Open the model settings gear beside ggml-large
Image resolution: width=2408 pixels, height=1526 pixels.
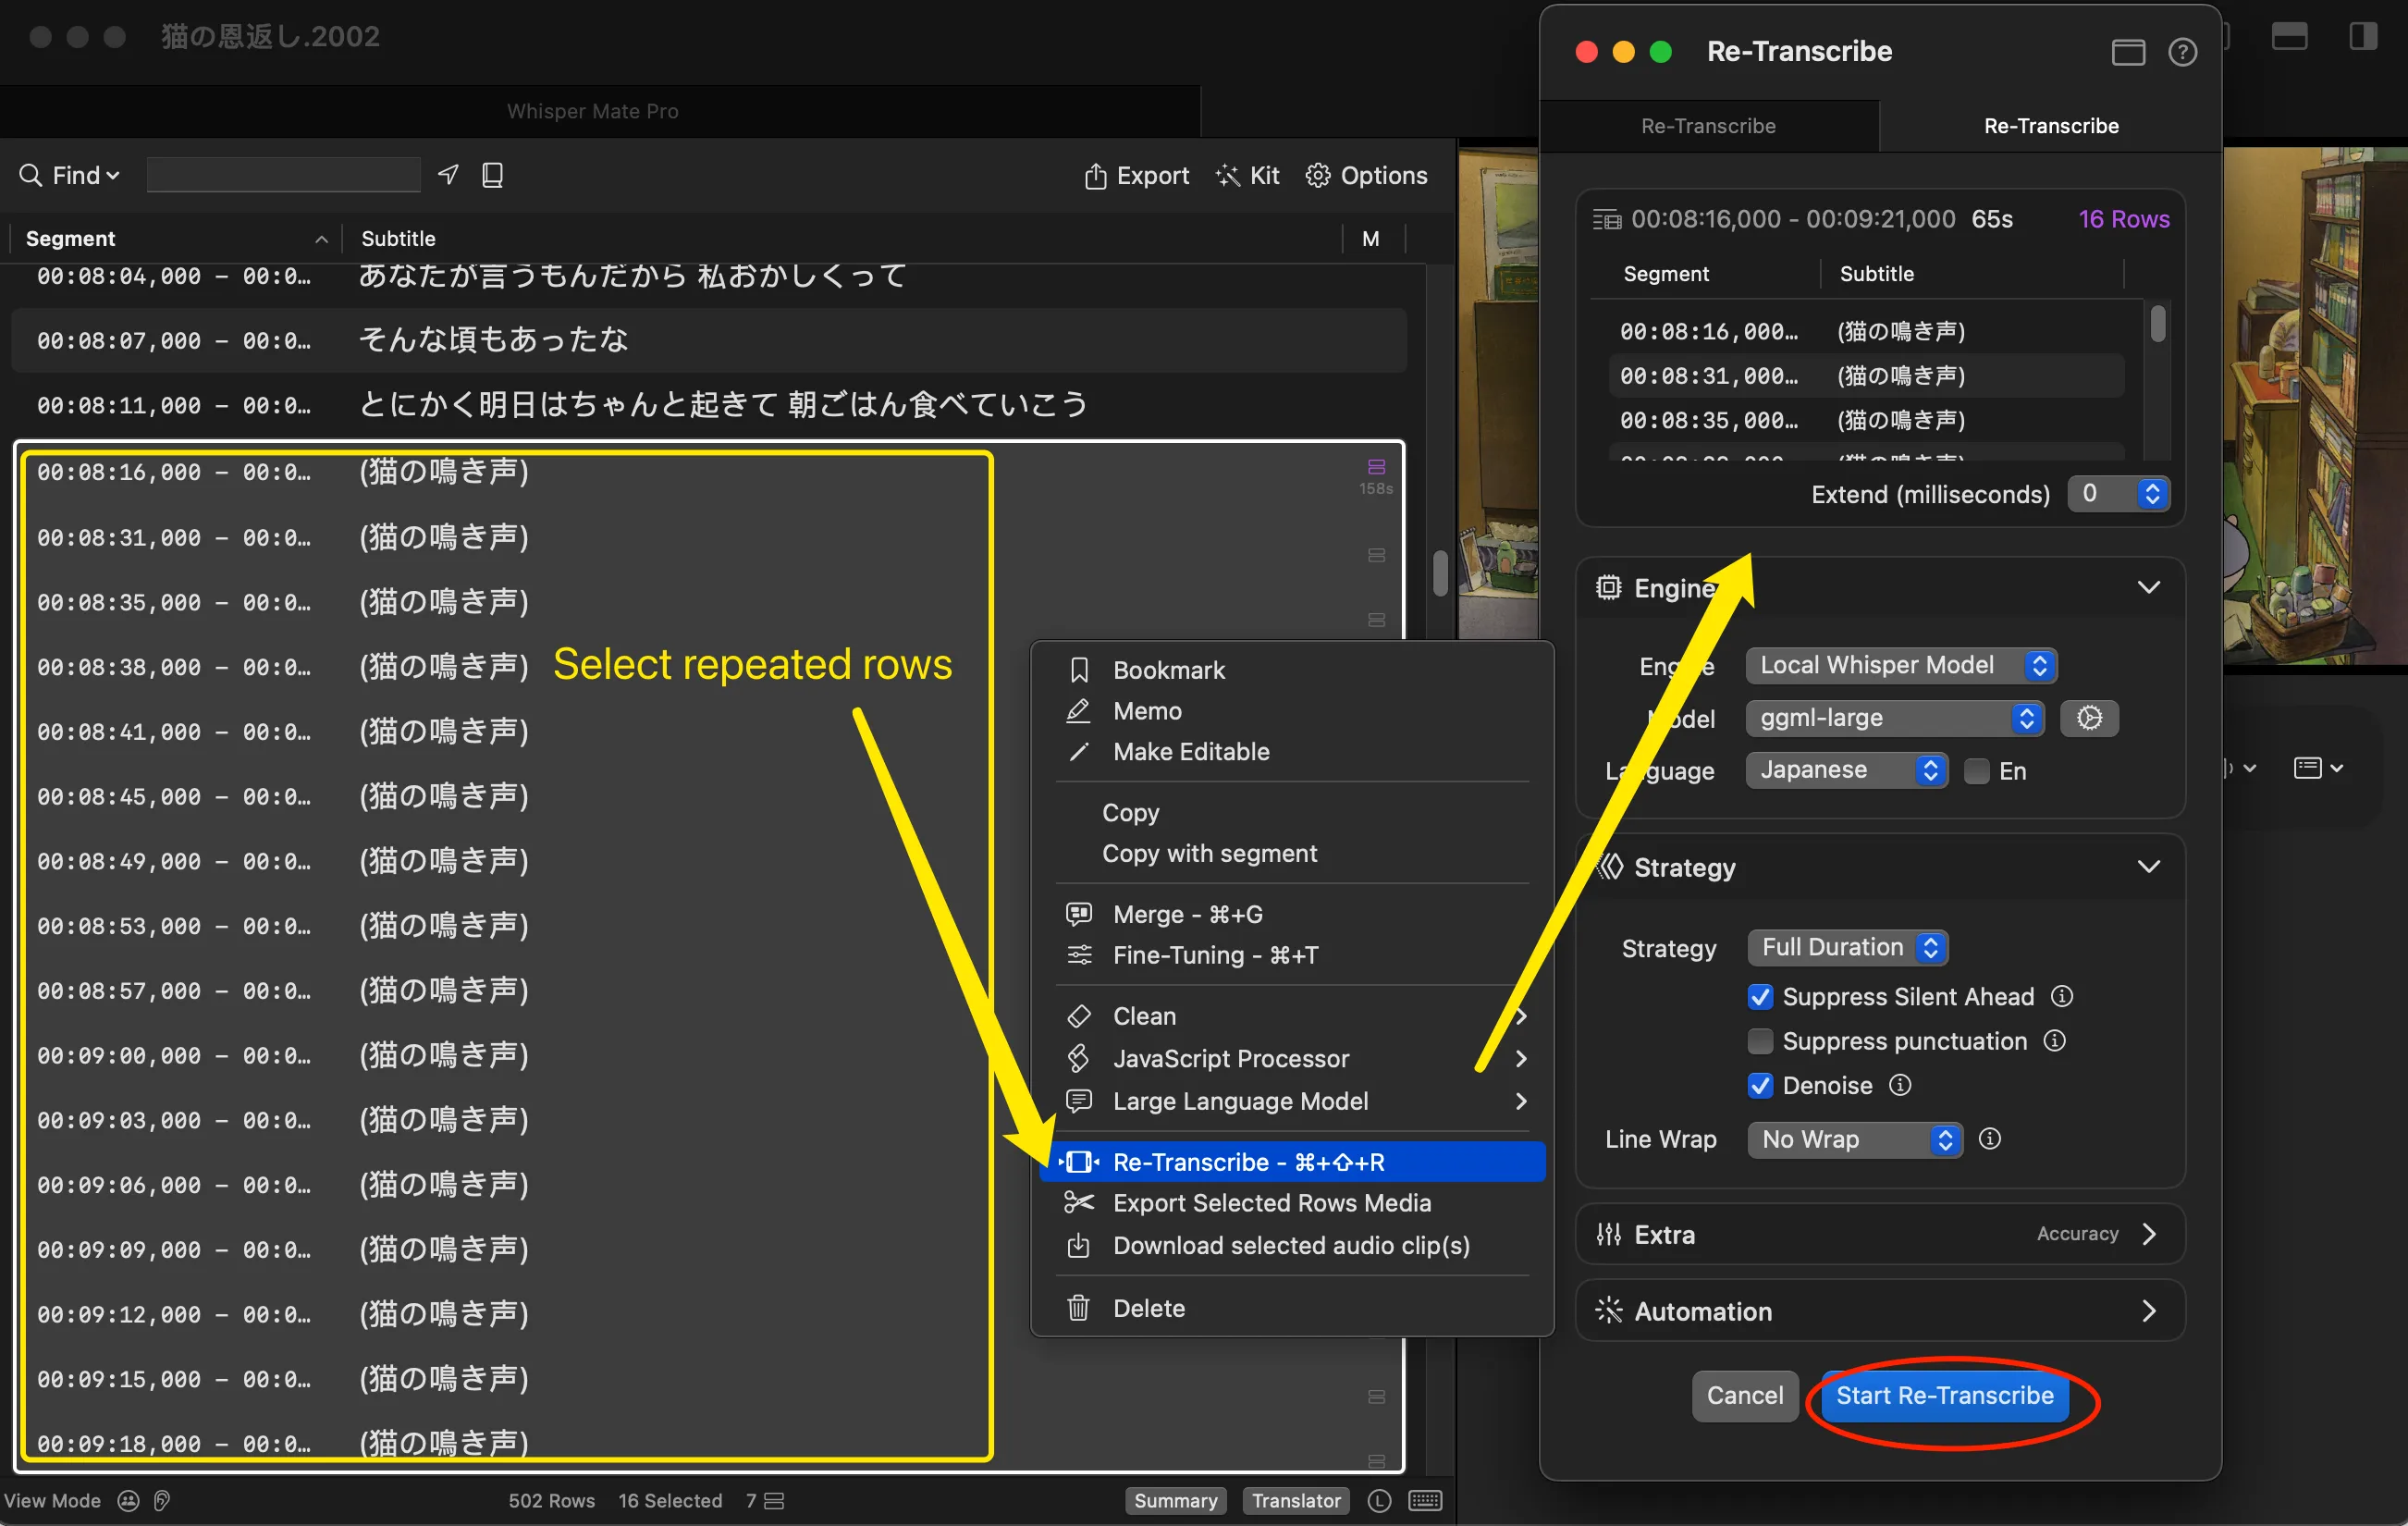2089,718
